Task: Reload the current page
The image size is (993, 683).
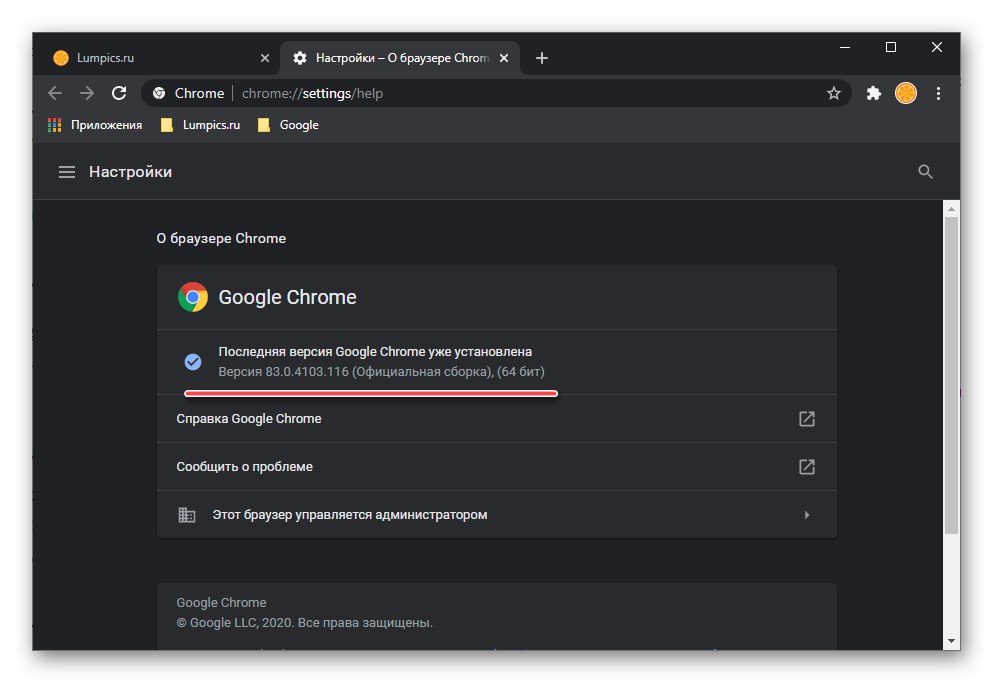Action: point(119,93)
